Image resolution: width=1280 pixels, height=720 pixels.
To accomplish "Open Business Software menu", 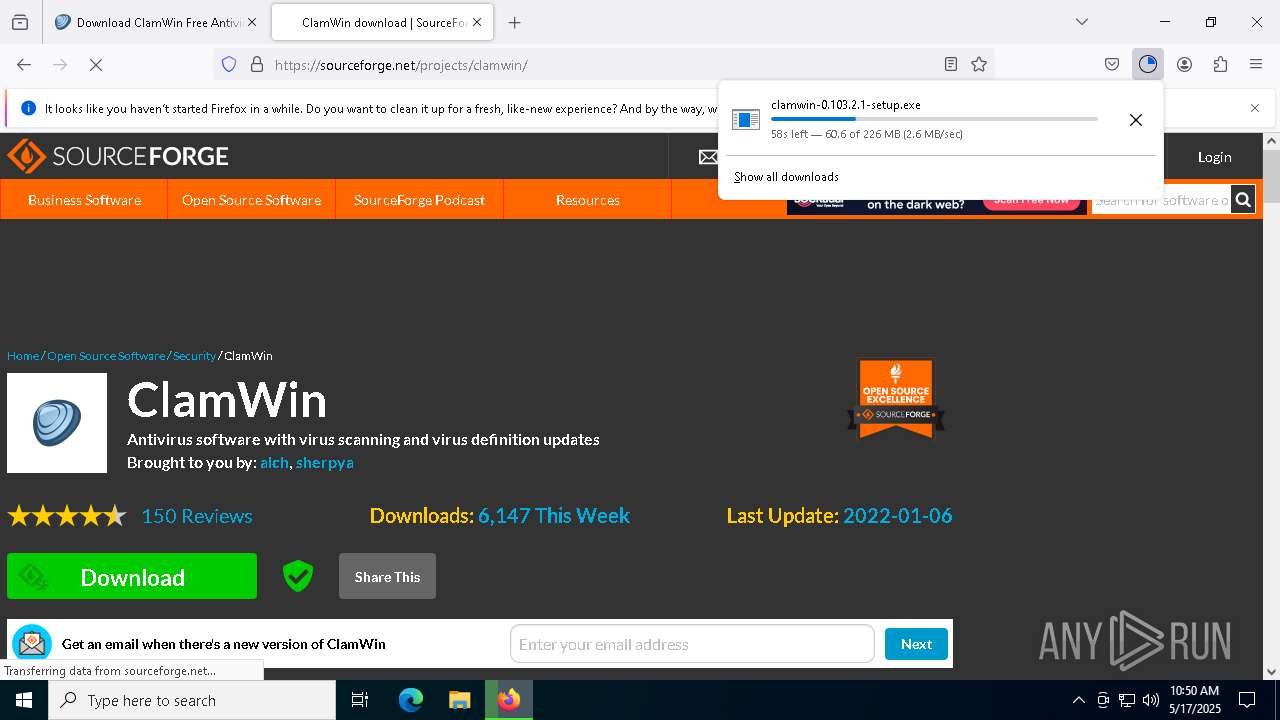I will [84, 200].
